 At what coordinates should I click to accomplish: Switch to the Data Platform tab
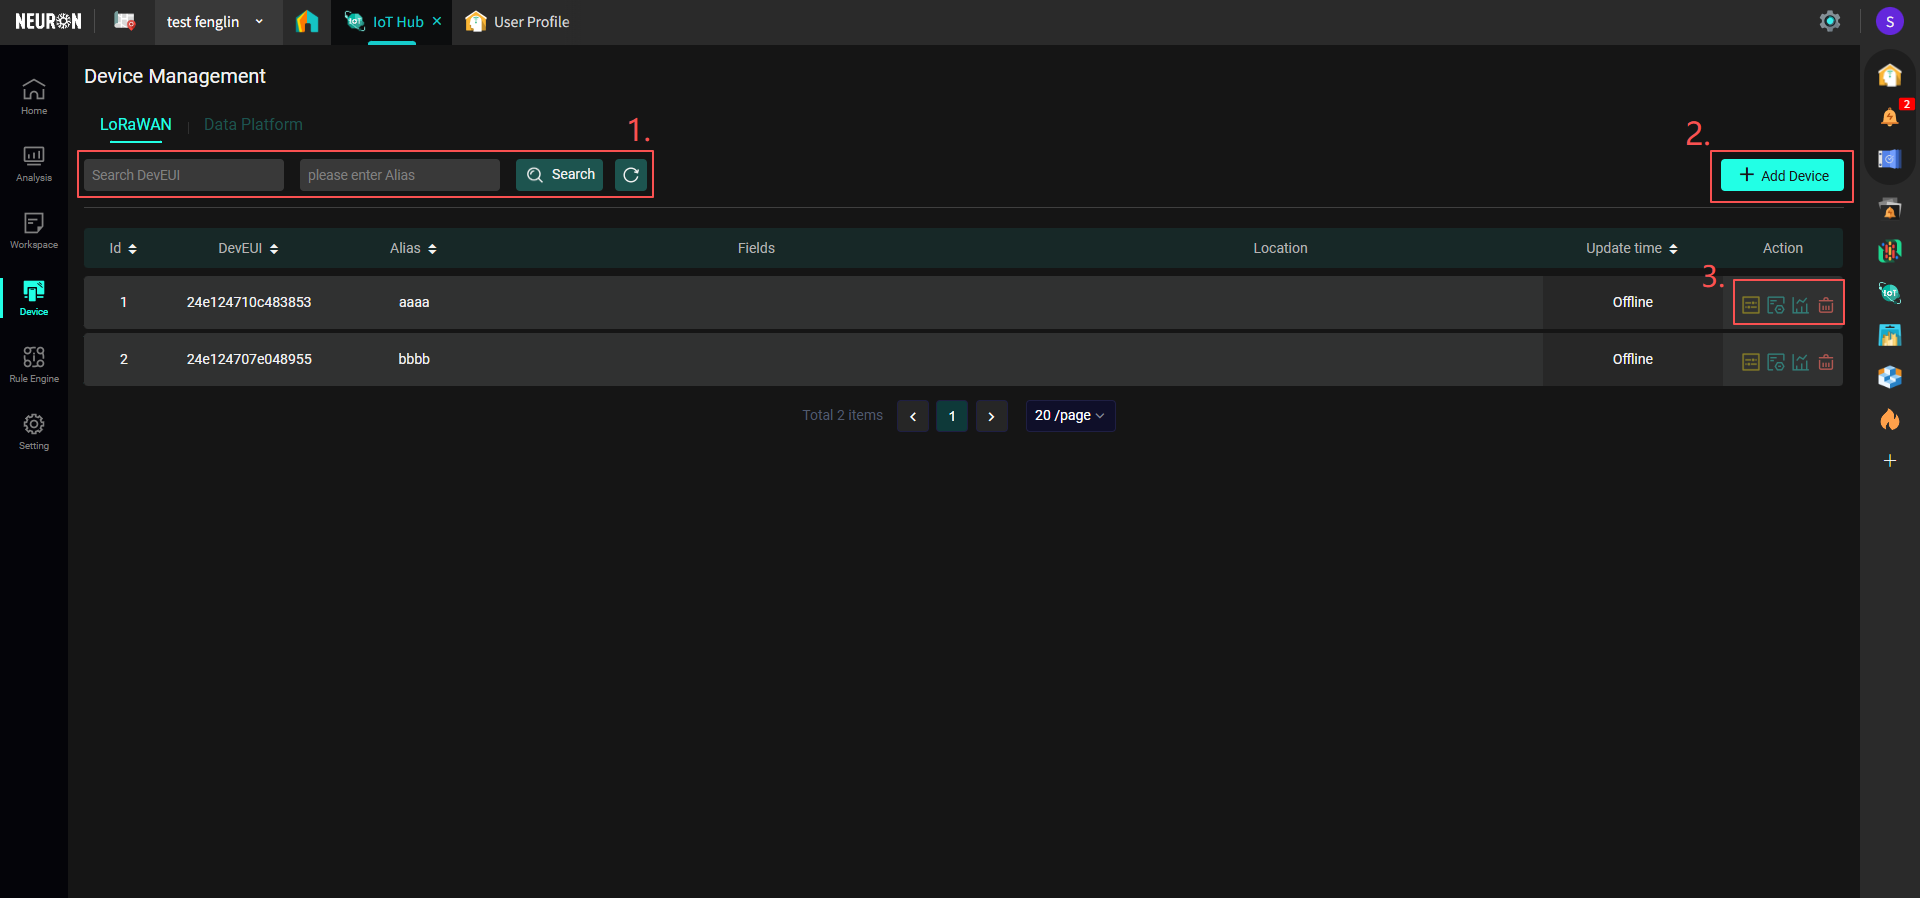(x=253, y=125)
